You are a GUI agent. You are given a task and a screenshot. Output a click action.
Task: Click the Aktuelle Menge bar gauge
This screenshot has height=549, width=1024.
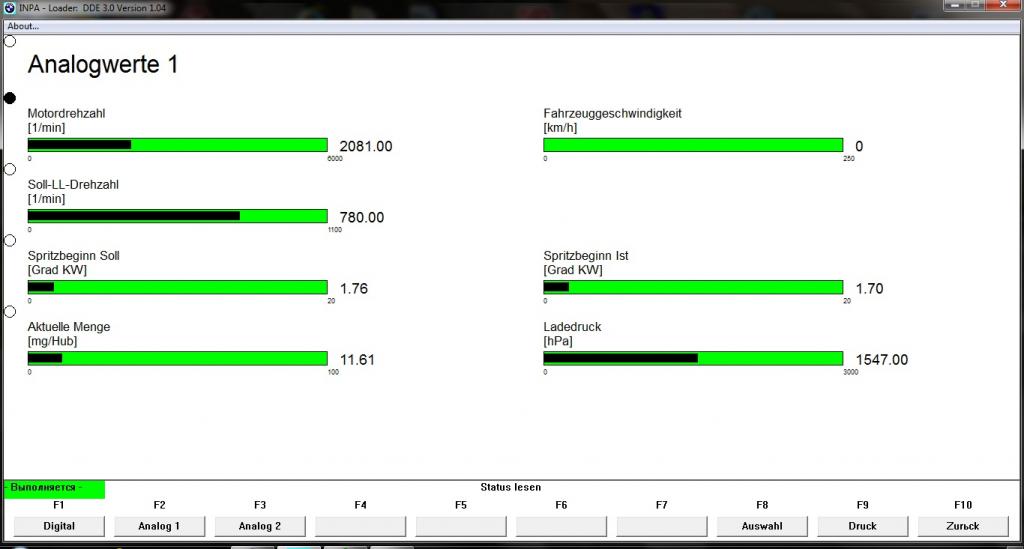tap(178, 358)
